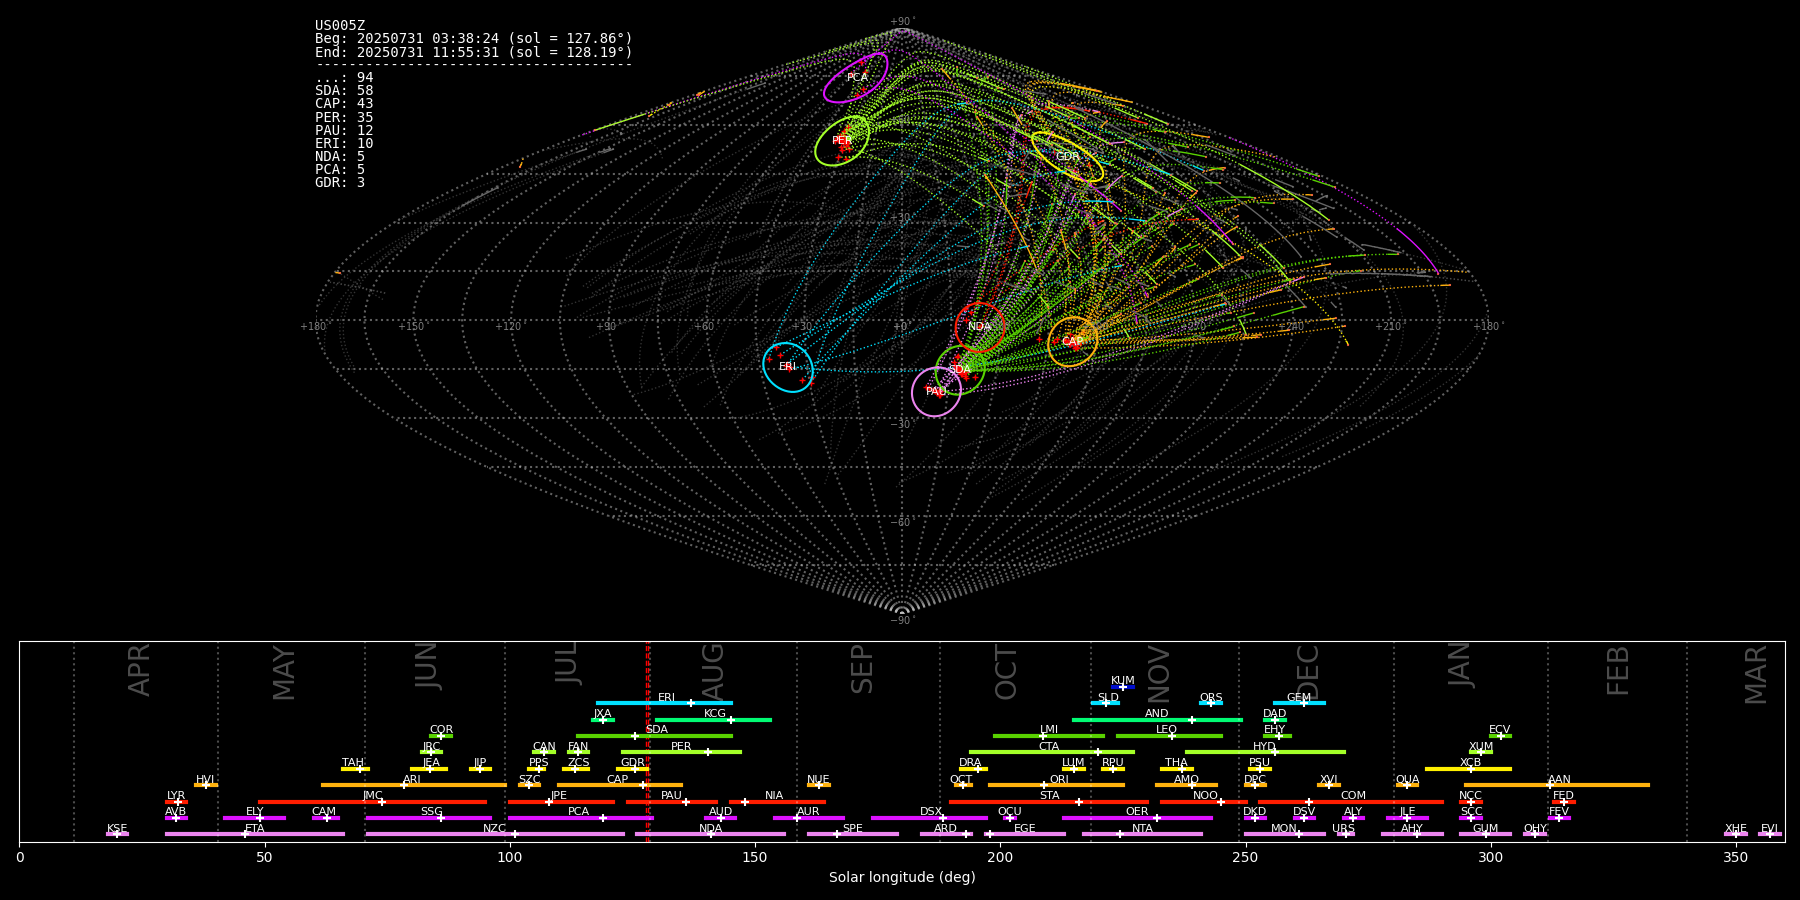The height and width of the screenshot is (900, 1800).
Task: Select the green SDA activity bar in the timeline
Action: point(654,736)
